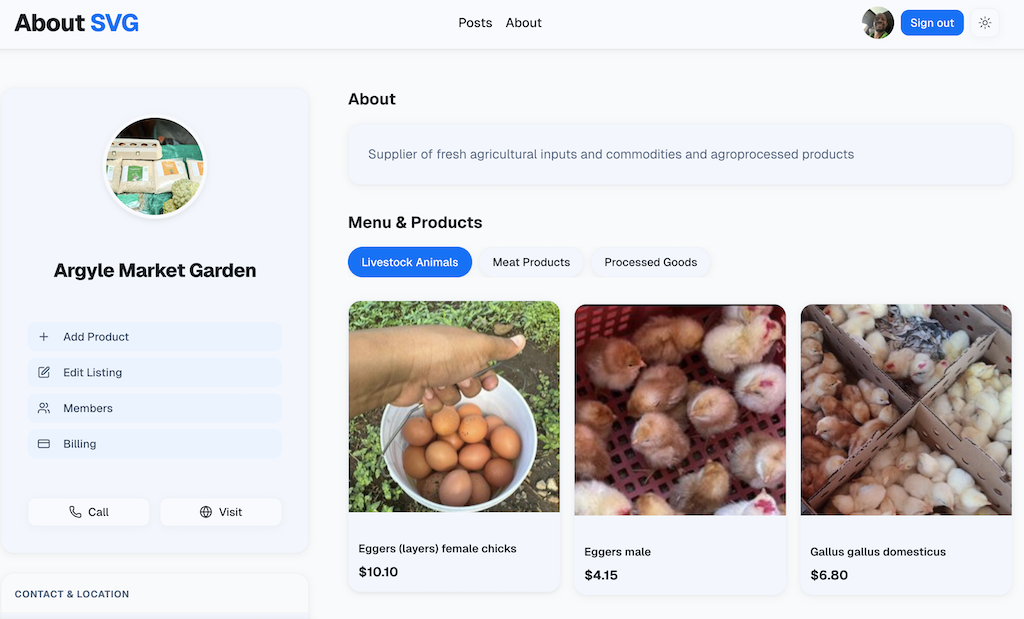Open the Argyle Market Garden profile picture
Screen dimensions: 1024x619
(154, 166)
